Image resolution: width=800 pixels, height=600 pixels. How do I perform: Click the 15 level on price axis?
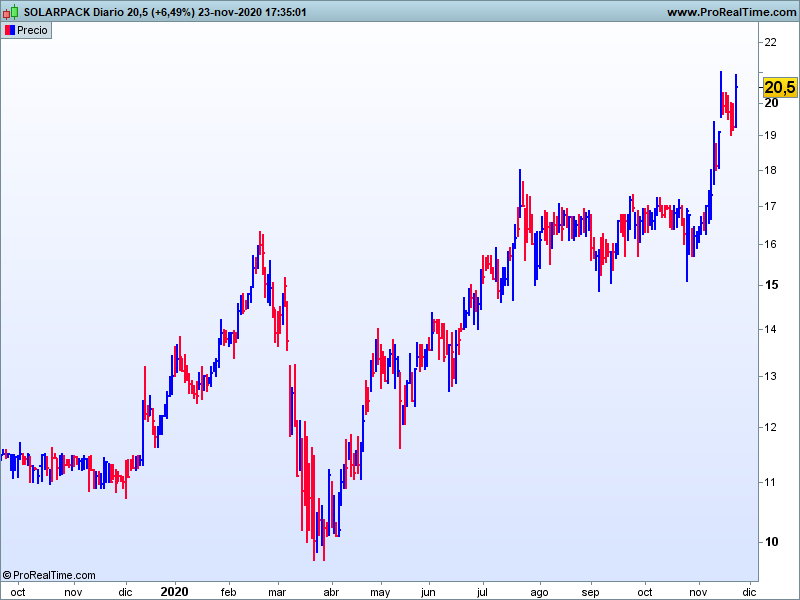click(x=771, y=285)
